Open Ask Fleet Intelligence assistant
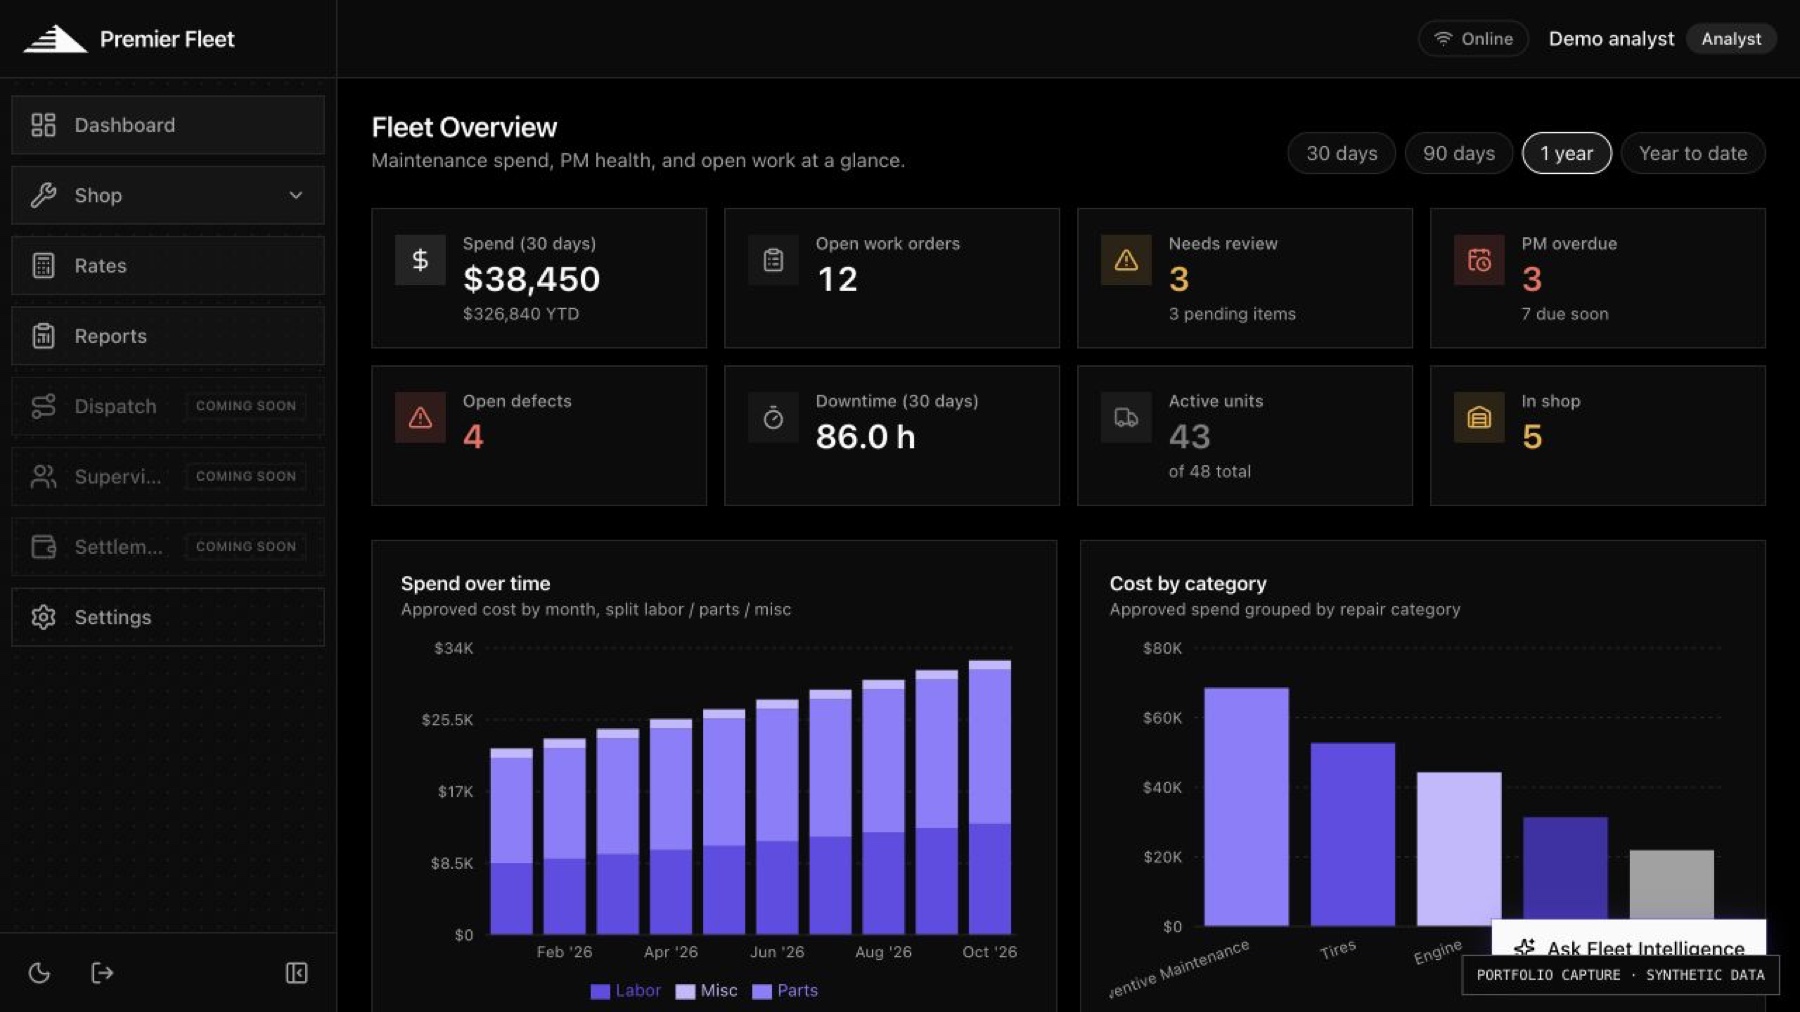 [1629, 940]
